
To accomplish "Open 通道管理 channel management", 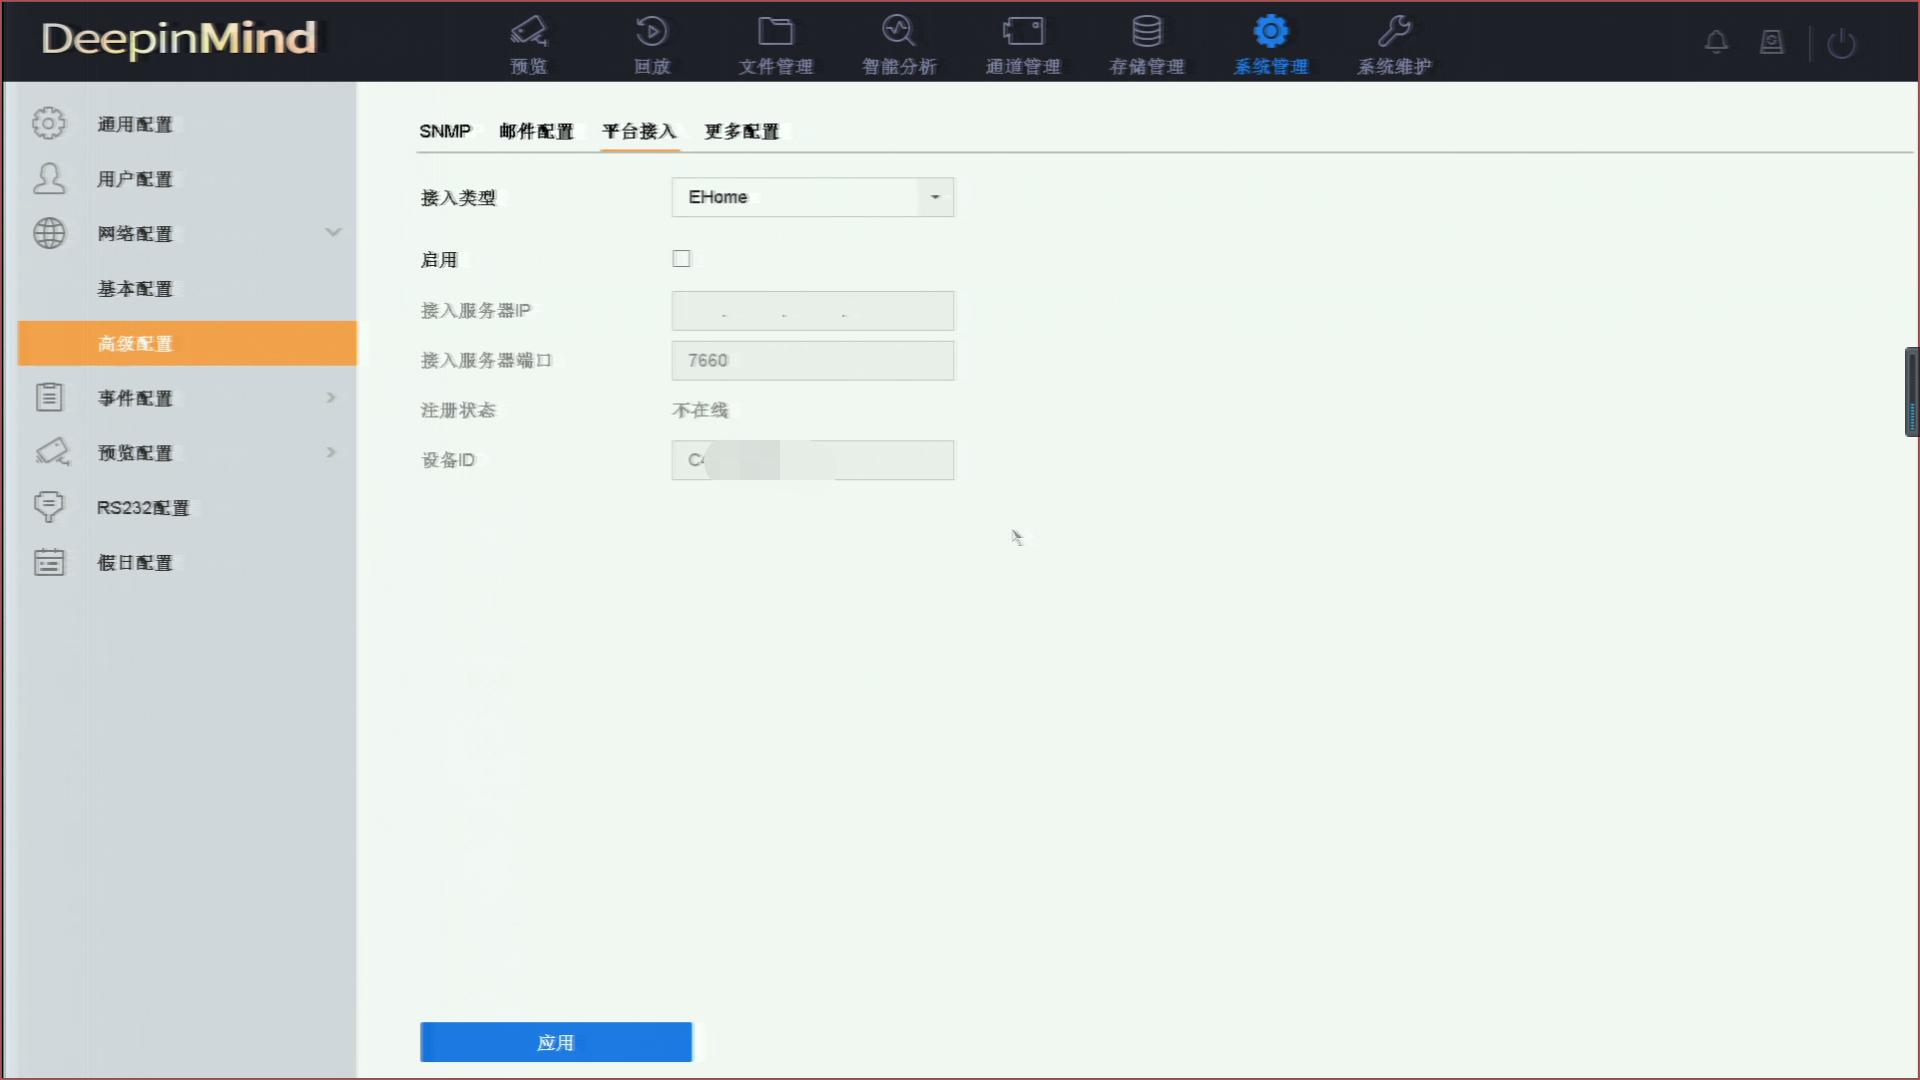I will pos(1022,42).
